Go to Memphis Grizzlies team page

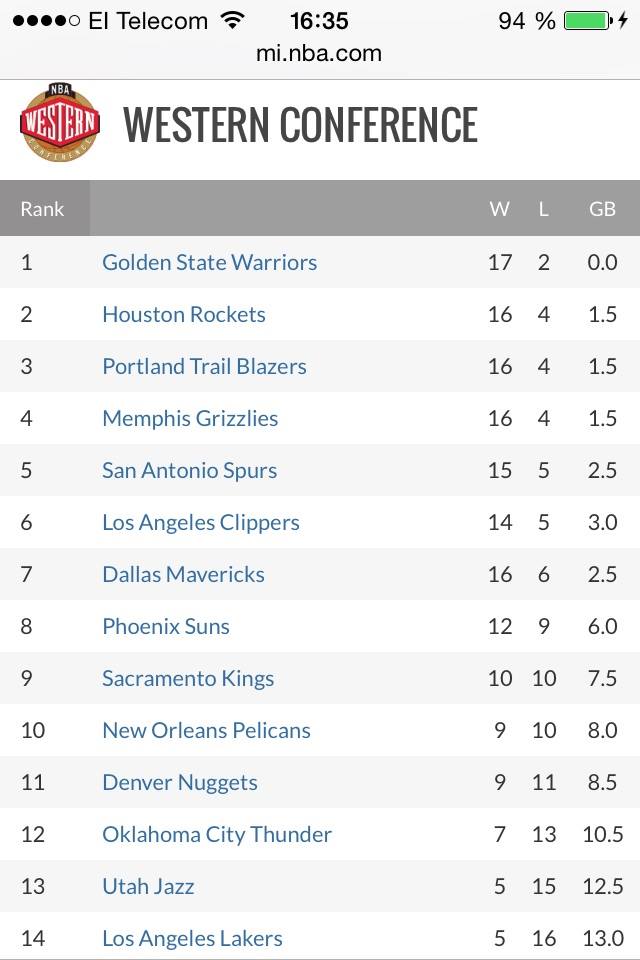190,418
